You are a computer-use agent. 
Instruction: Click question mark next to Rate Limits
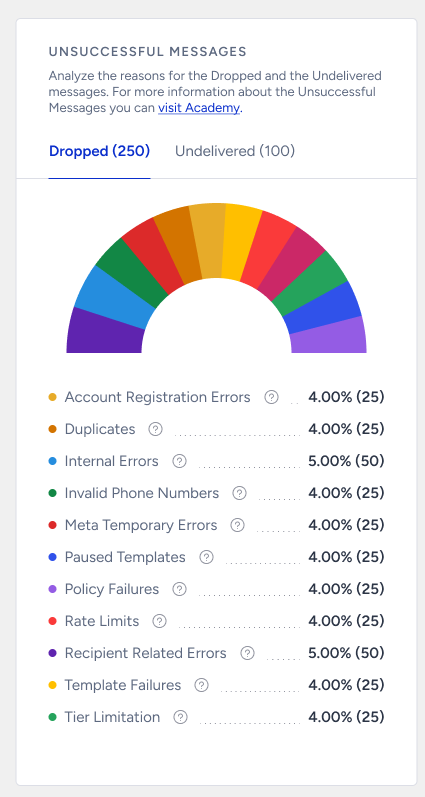pyautogui.click(x=160, y=621)
